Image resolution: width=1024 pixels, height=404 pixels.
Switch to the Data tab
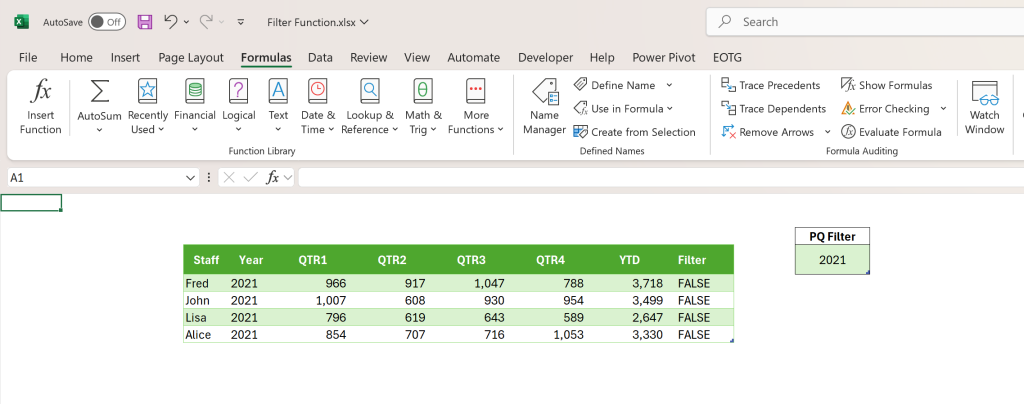[x=320, y=57]
